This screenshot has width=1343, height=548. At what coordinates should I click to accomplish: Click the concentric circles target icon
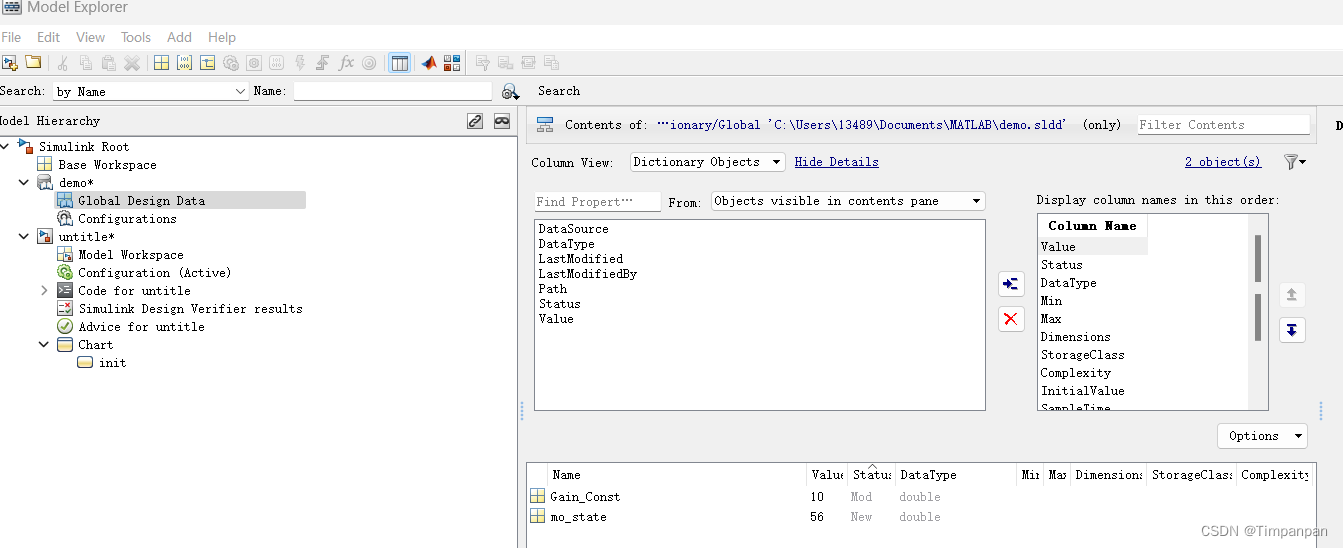[x=369, y=63]
